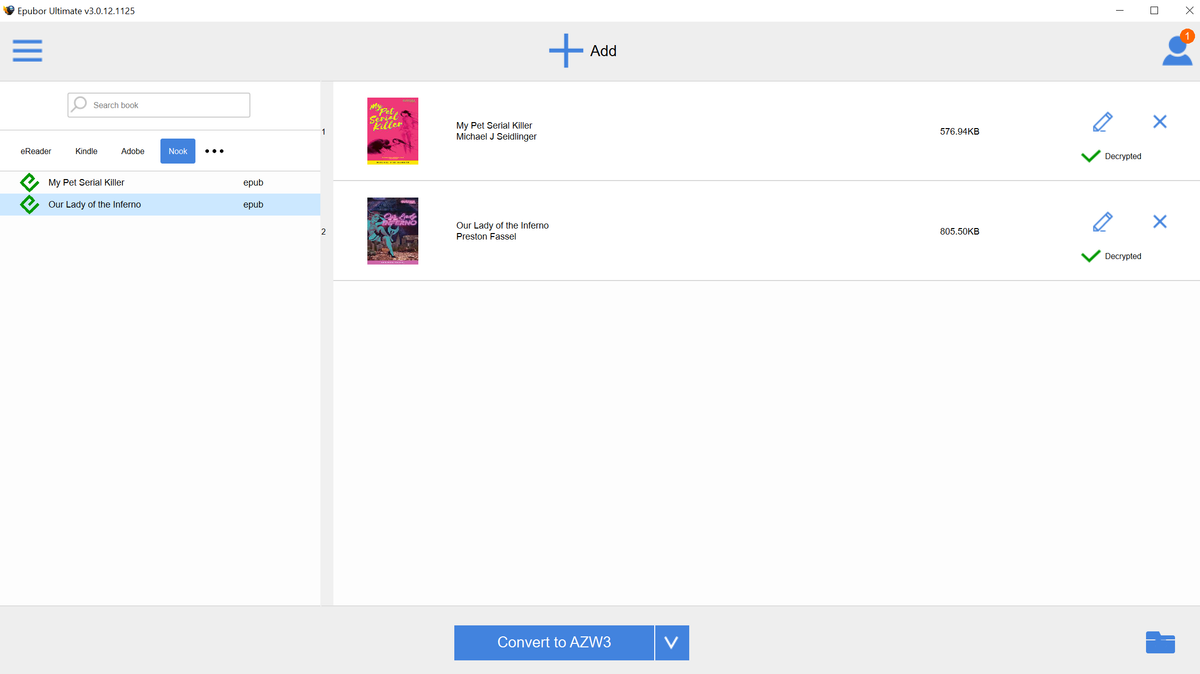Click Convert to AZW3
The height and width of the screenshot is (674, 1200).
point(553,643)
